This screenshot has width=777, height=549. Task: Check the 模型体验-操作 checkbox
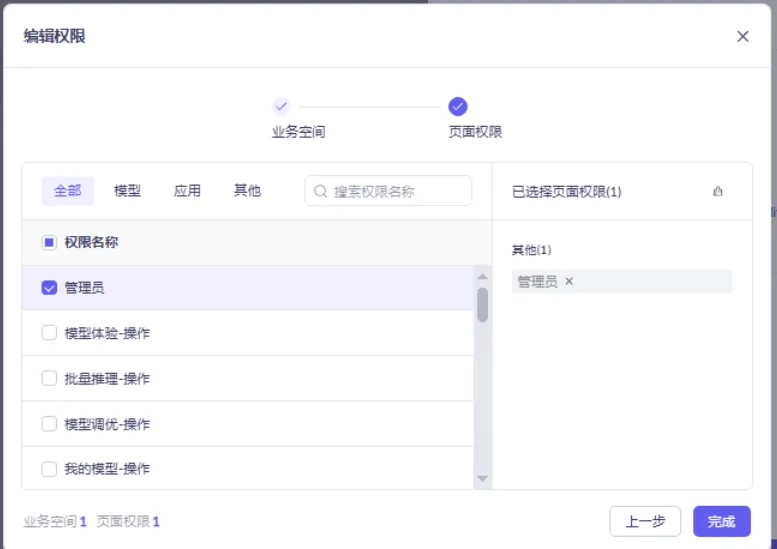coord(49,332)
